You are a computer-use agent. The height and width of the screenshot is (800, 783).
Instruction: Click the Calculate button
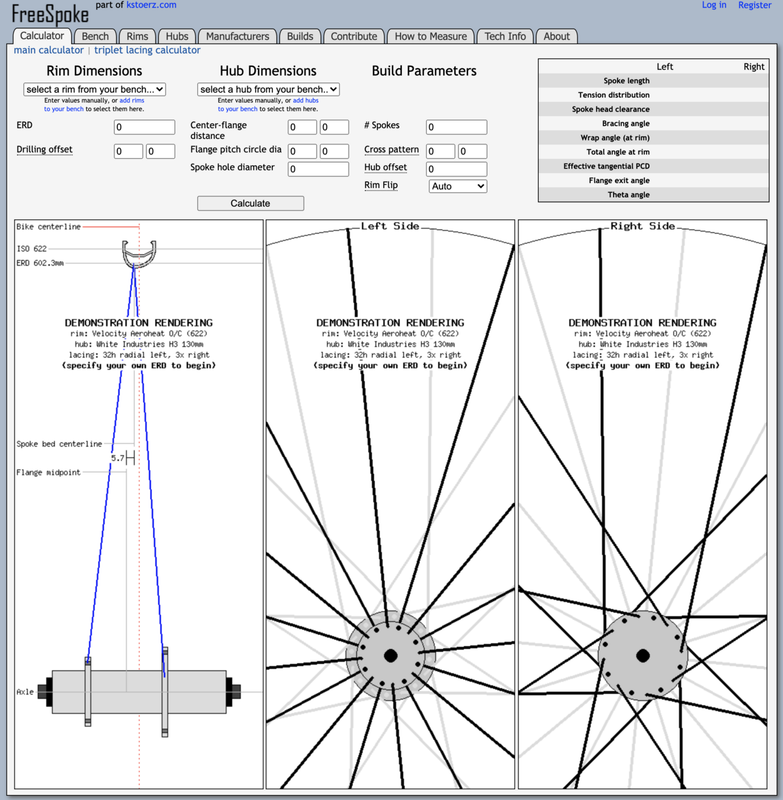(x=250, y=203)
